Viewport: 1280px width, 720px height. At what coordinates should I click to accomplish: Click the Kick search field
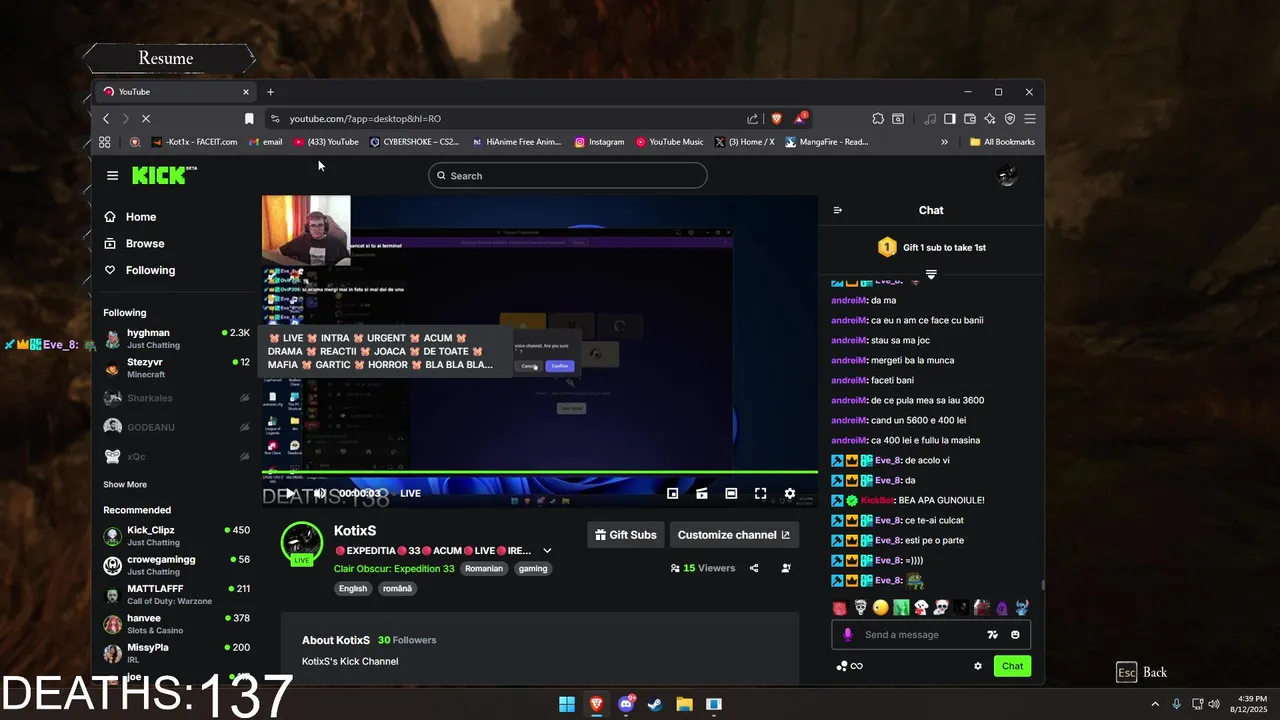pyautogui.click(x=568, y=176)
